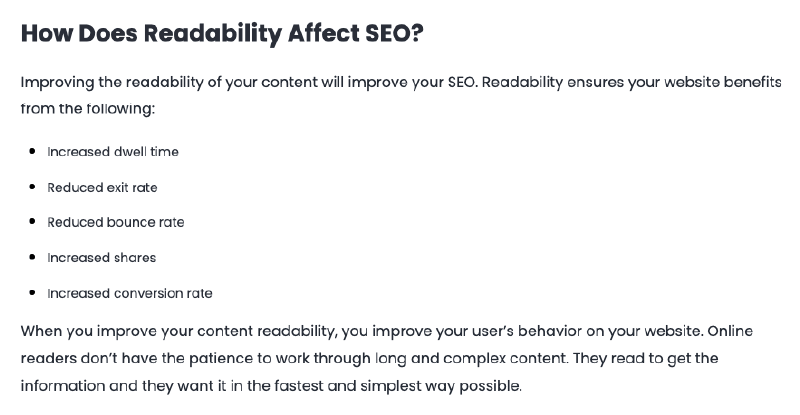
Task: Click the bullet before "Increased dwell time"
Action: click(x=33, y=152)
